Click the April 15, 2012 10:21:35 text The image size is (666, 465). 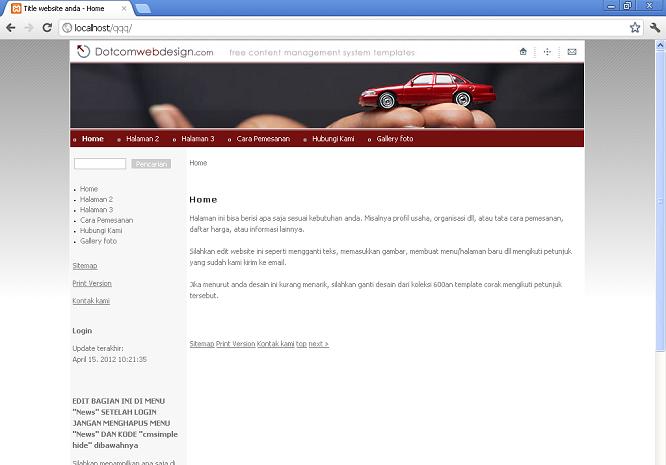coord(110,359)
